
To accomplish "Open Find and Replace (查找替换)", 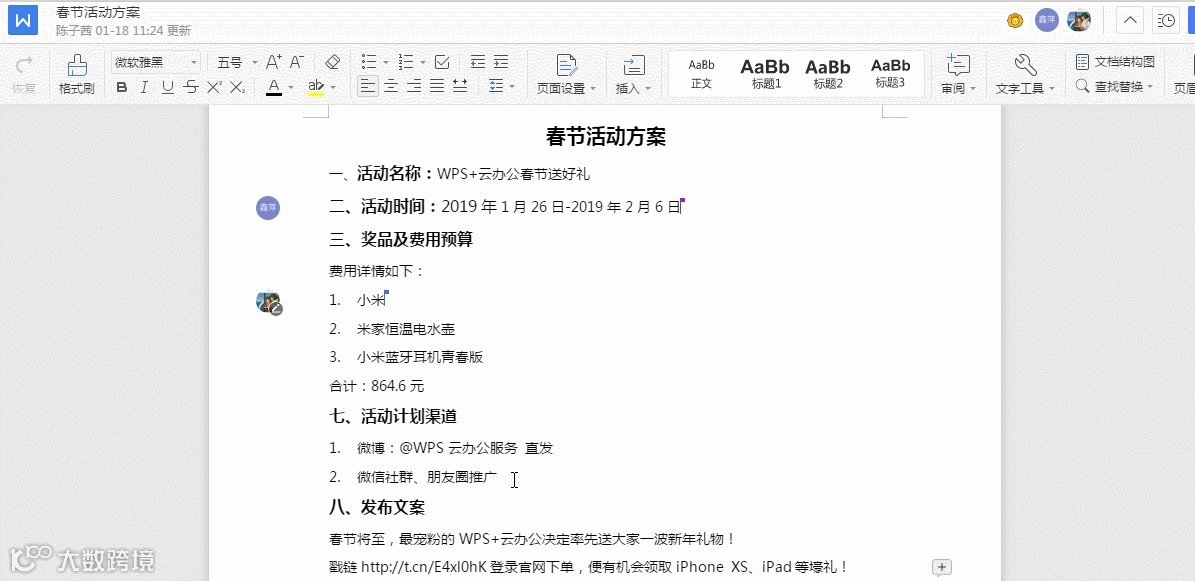I will [1114, 87].
